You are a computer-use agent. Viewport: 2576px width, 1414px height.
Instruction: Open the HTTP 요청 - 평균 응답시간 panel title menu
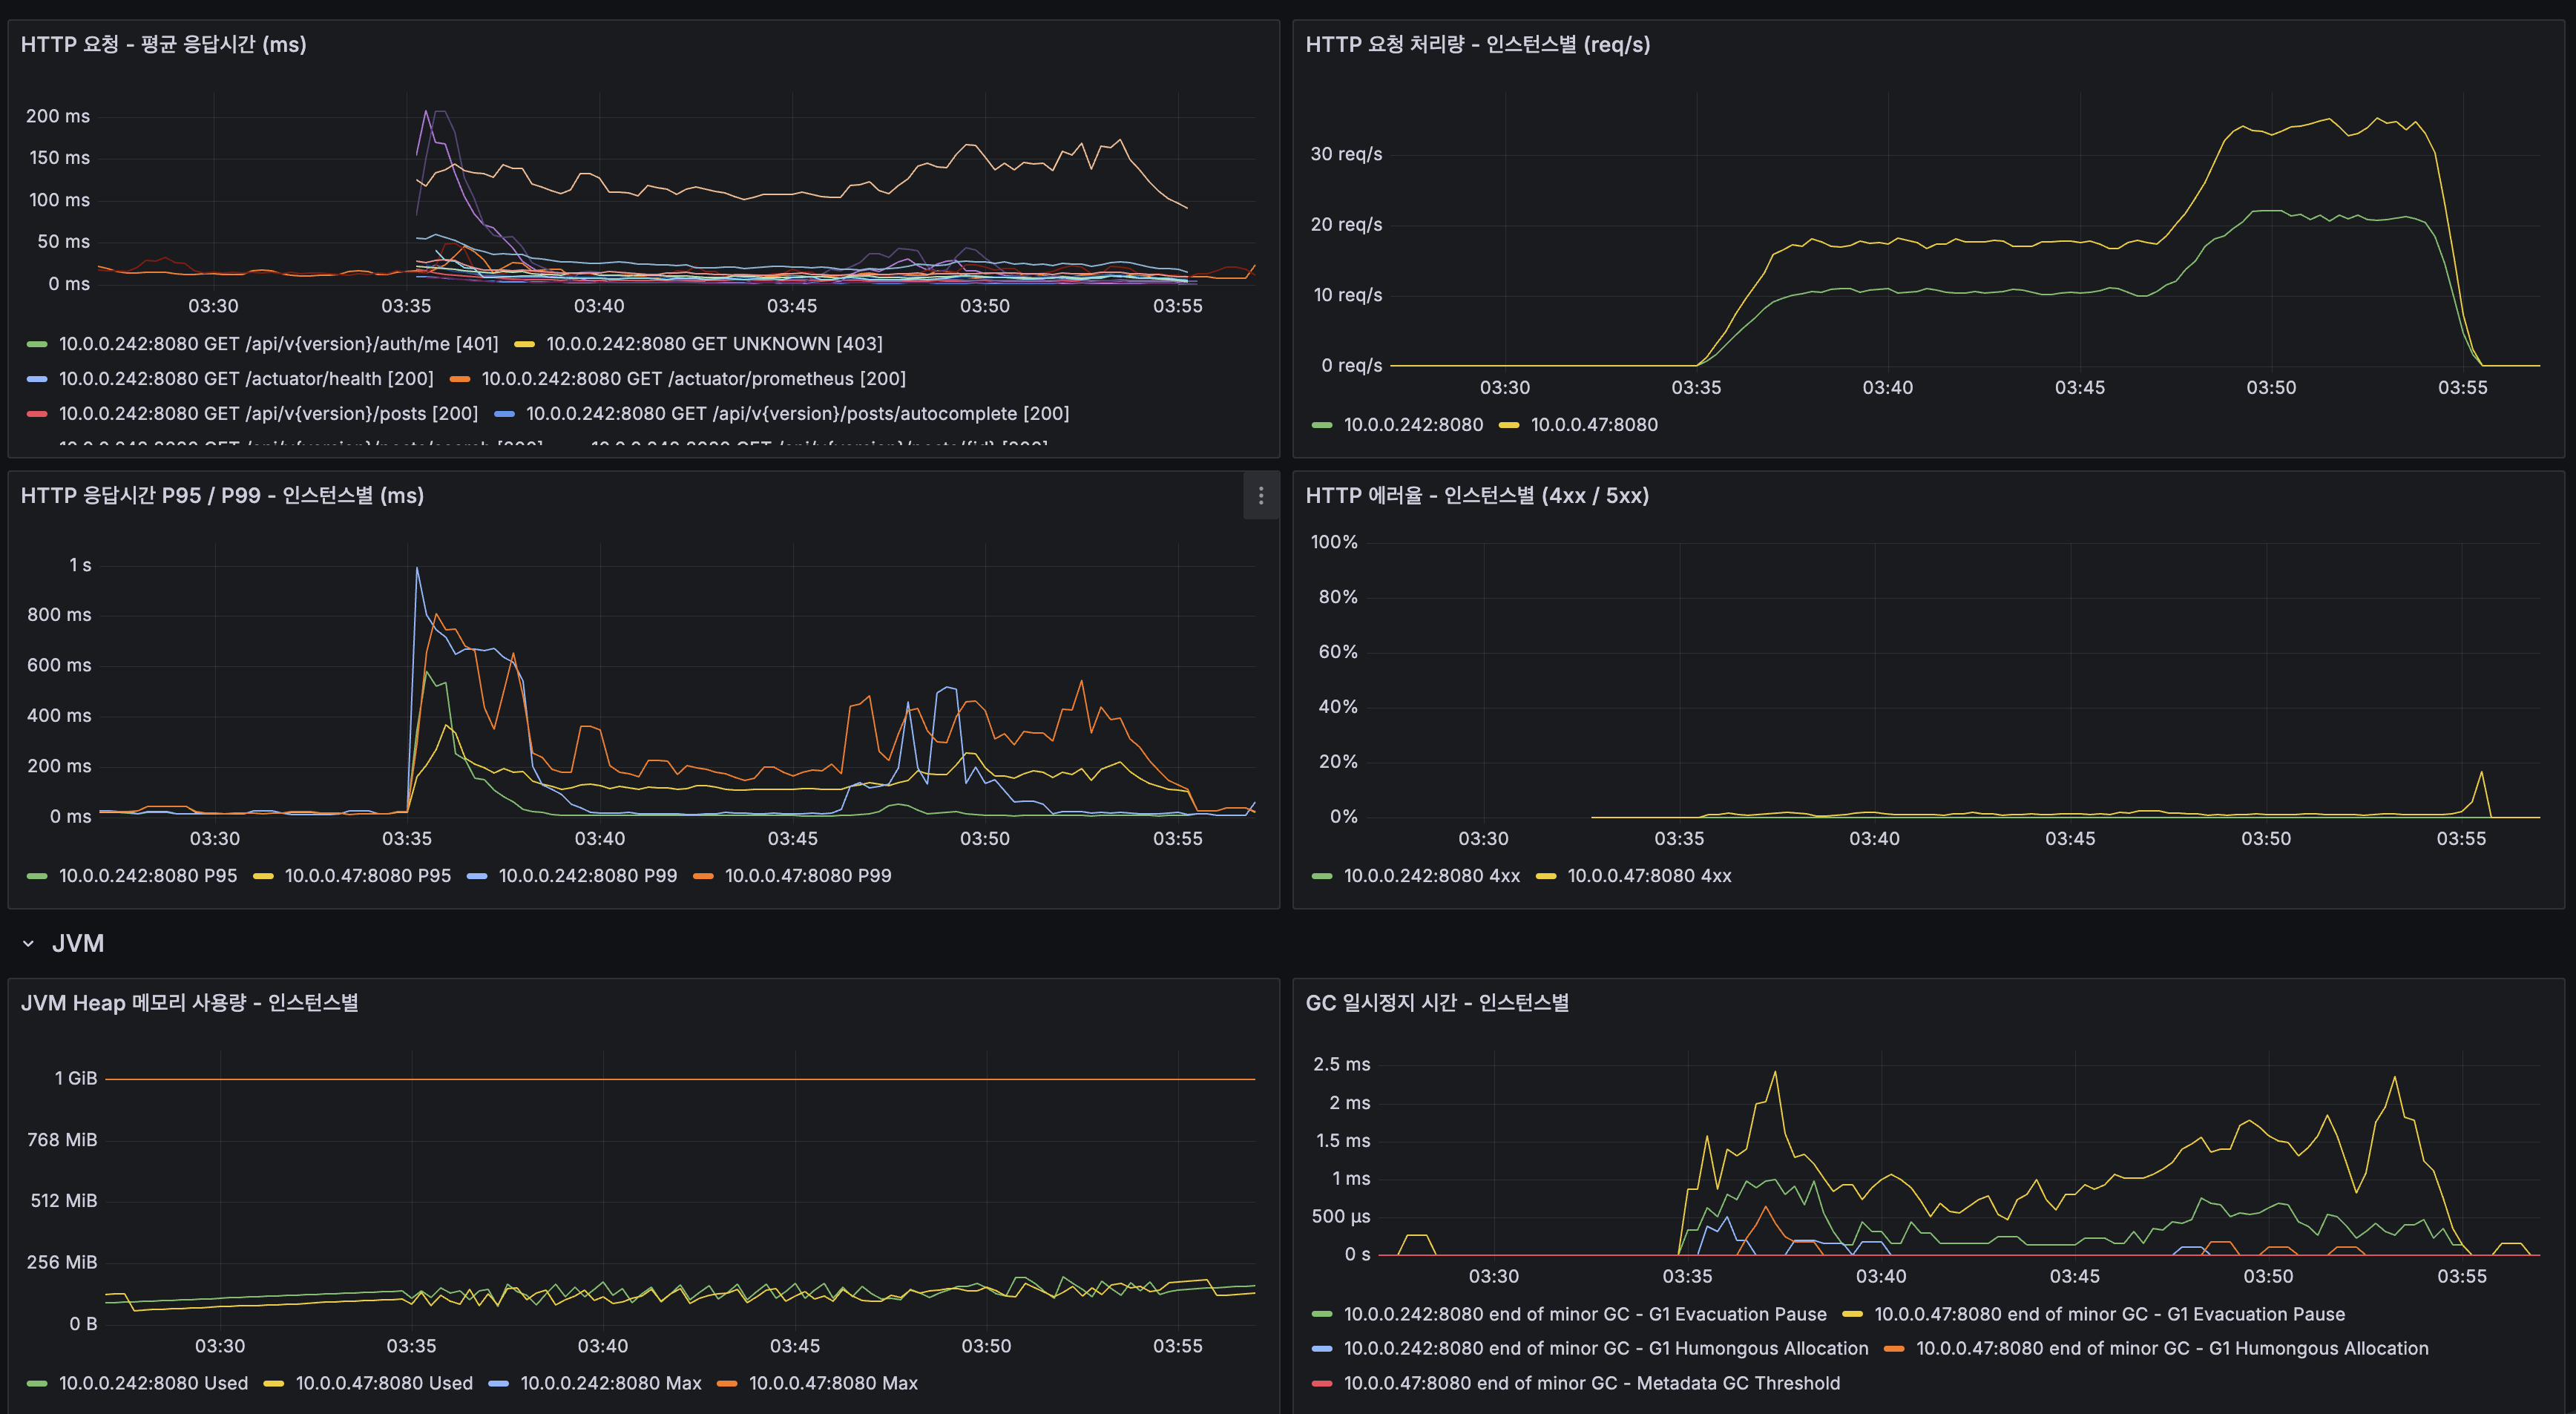coord(163,44)
